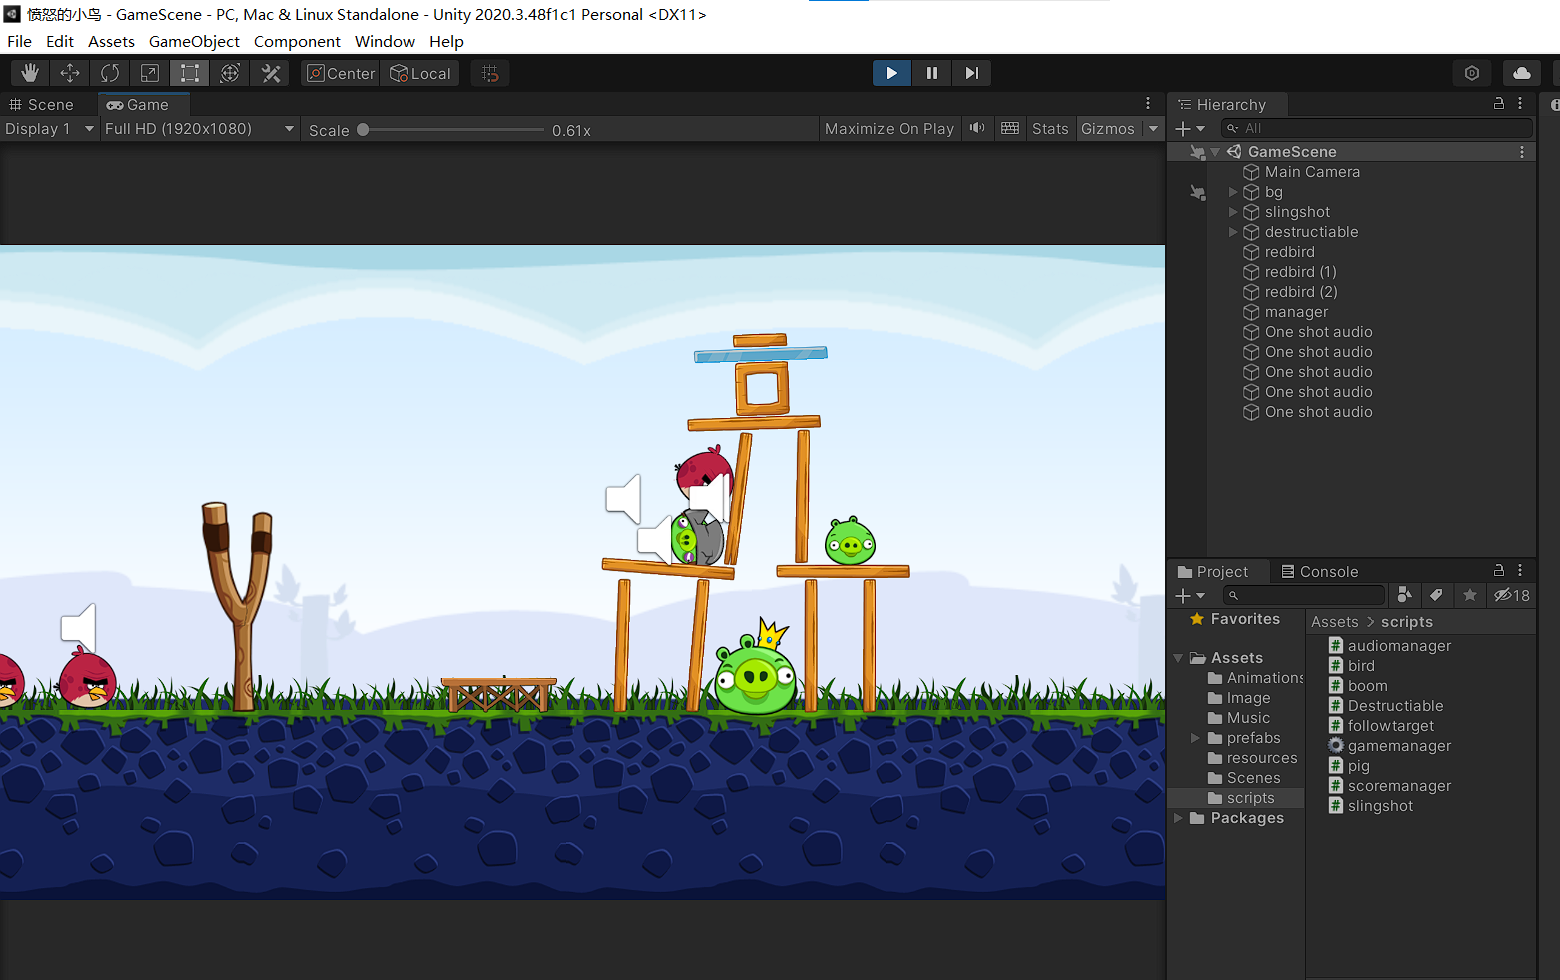Open the File menu
The height and width of the screenshot is (980, 1560).
point(19,41)
